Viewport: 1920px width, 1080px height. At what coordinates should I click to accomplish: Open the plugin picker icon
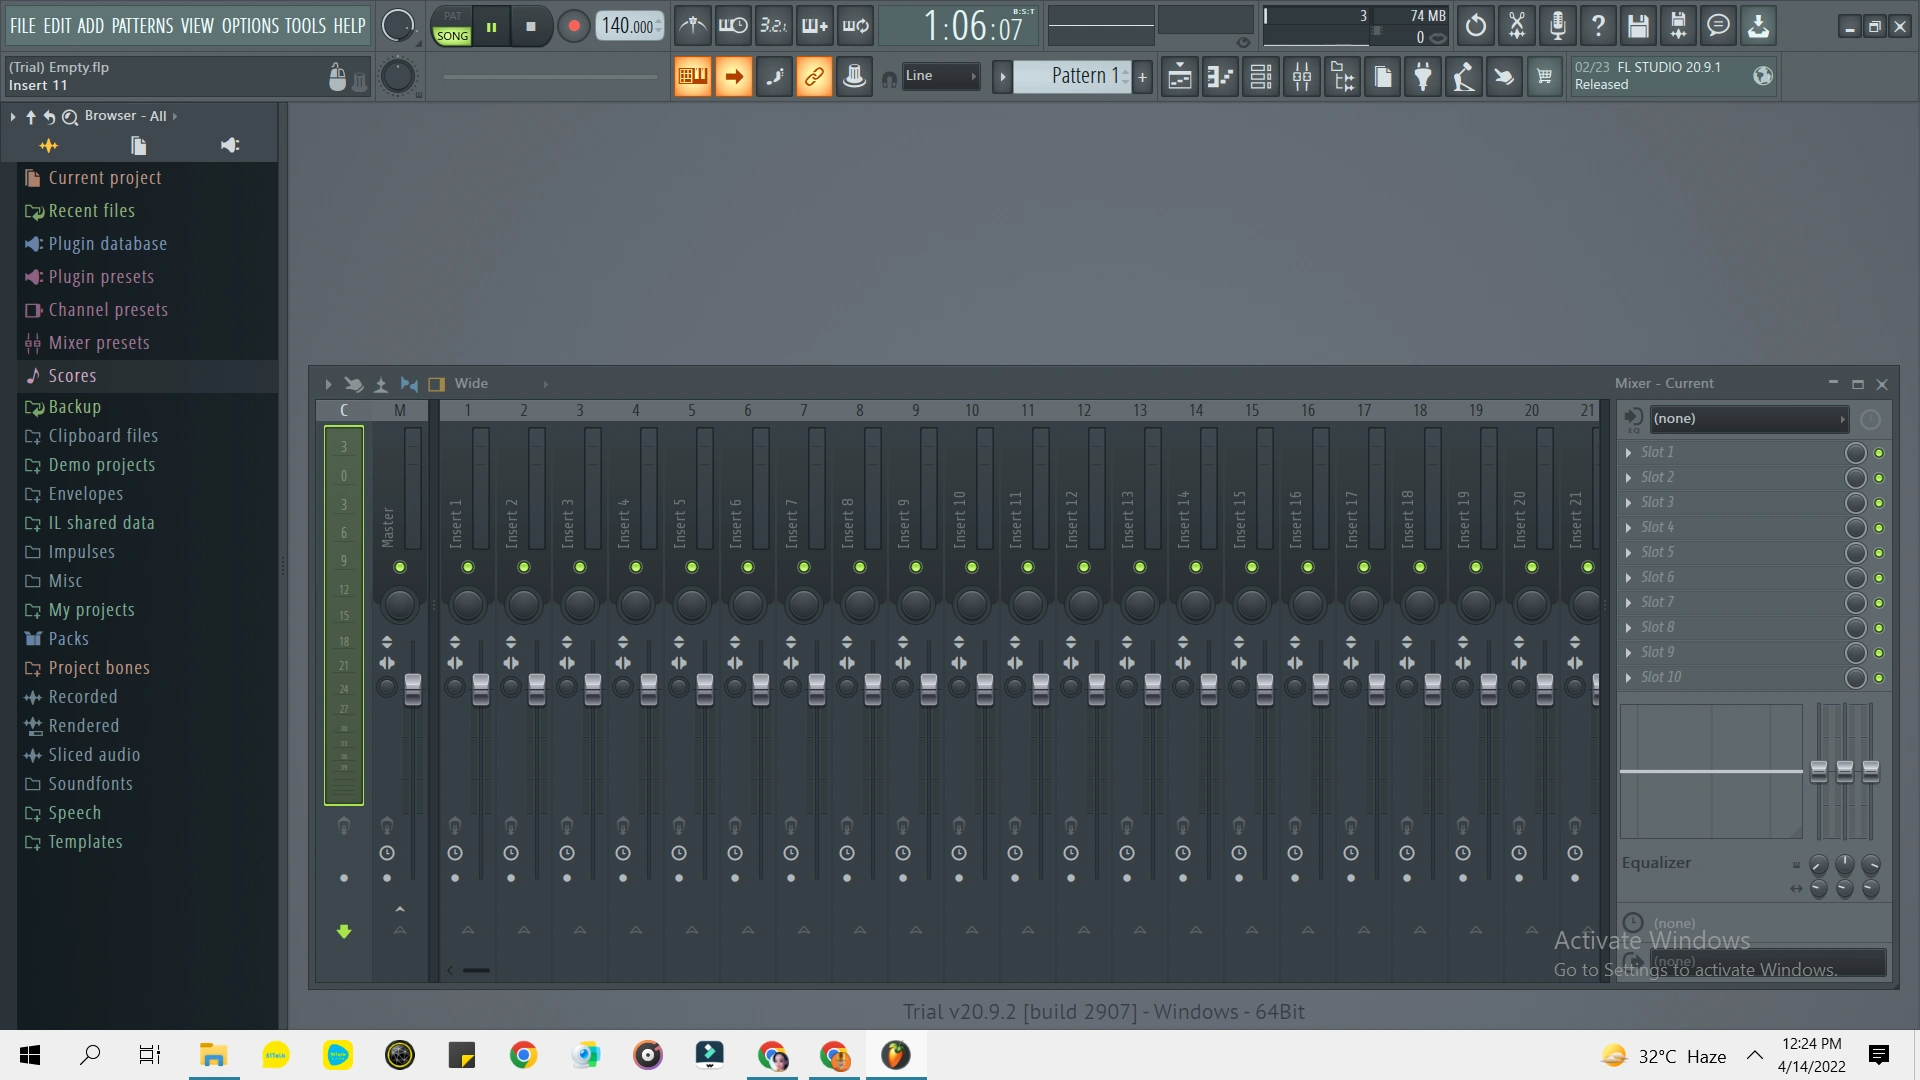click(x=1423, y=76)
